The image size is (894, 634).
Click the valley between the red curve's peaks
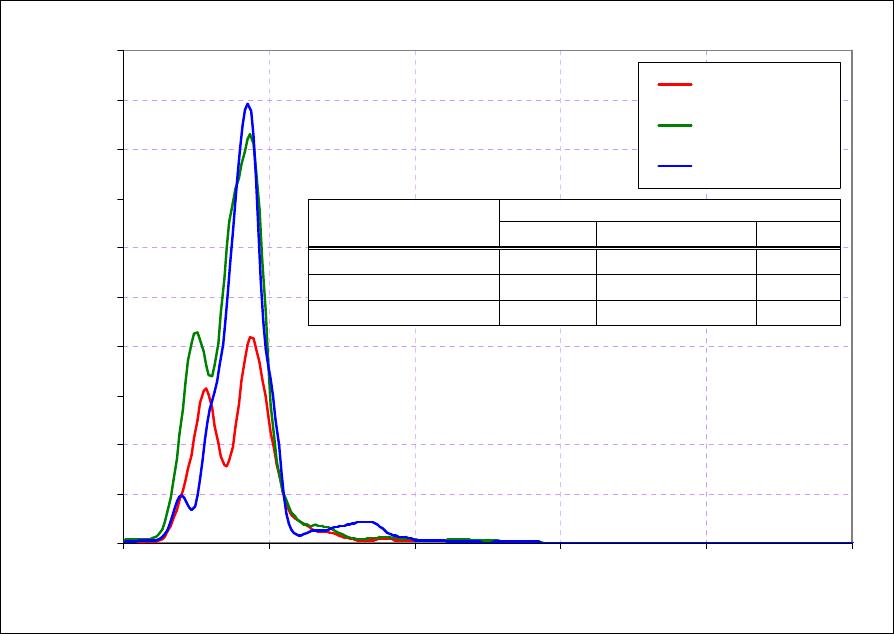click(x=226, y=465)
